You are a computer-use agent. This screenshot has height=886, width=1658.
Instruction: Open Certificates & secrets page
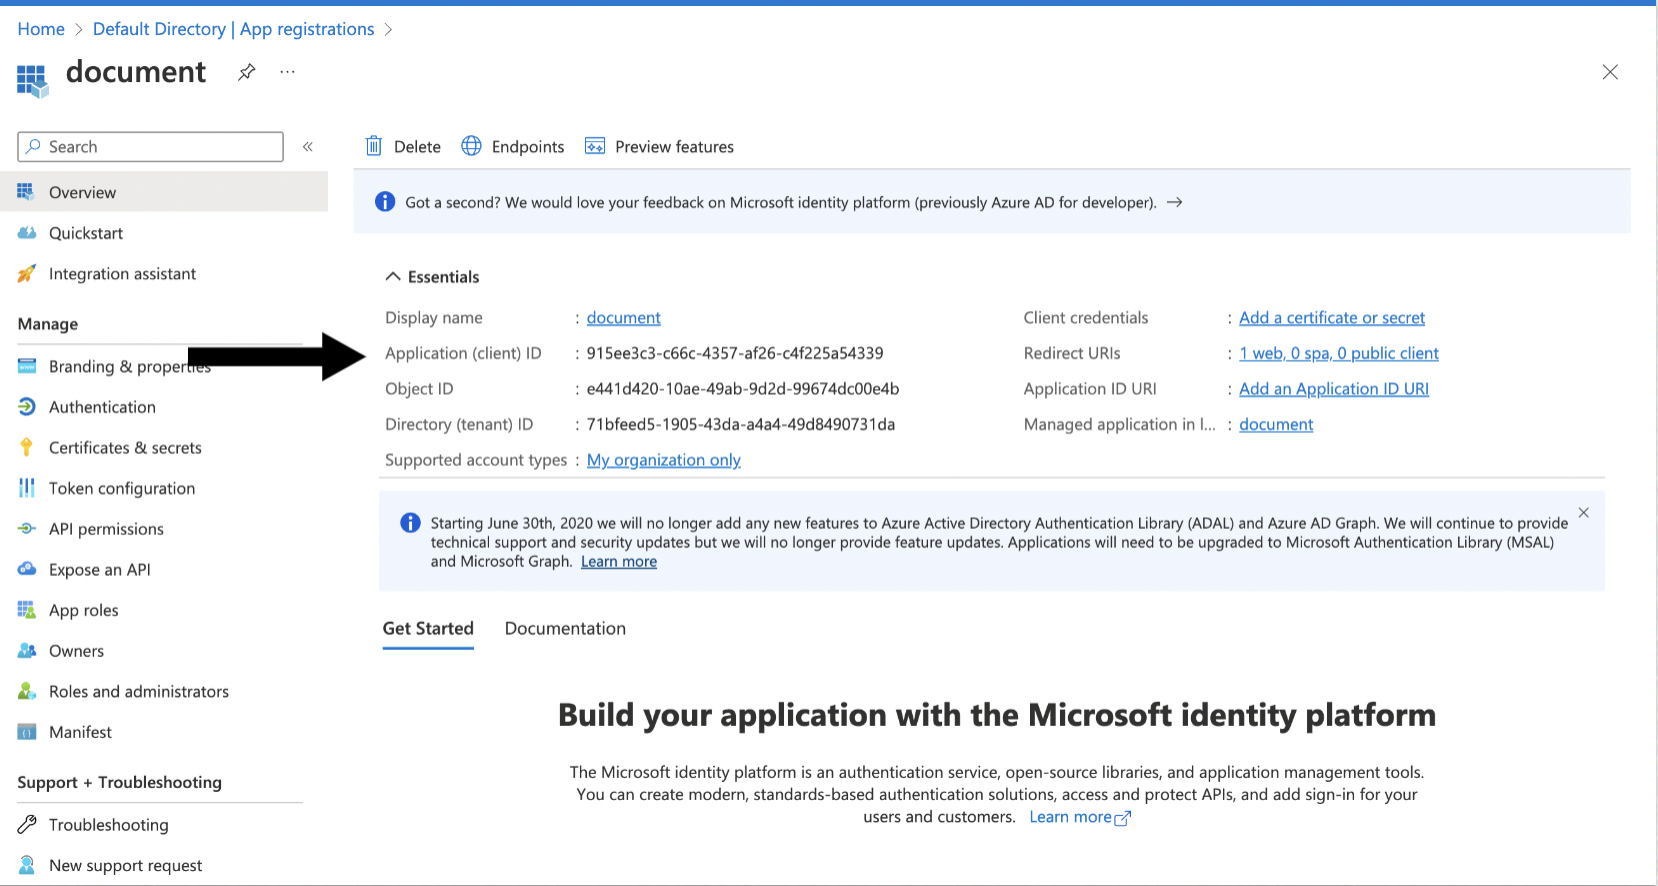(x=125, y=448)
